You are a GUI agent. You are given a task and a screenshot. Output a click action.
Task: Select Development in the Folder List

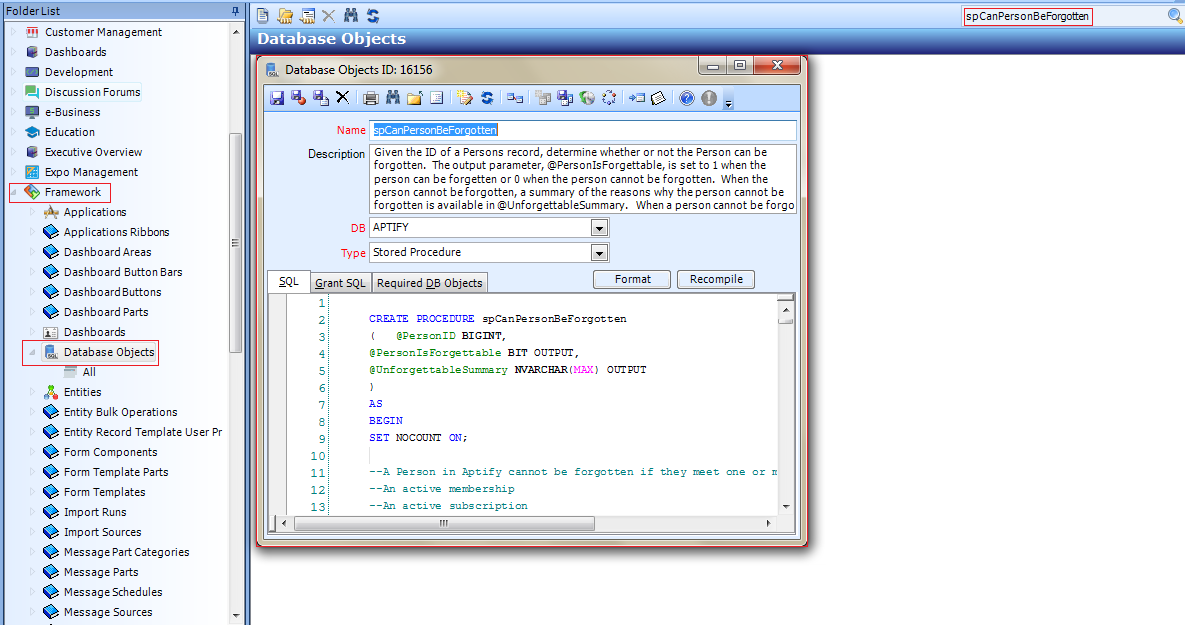tap(79, 72)
